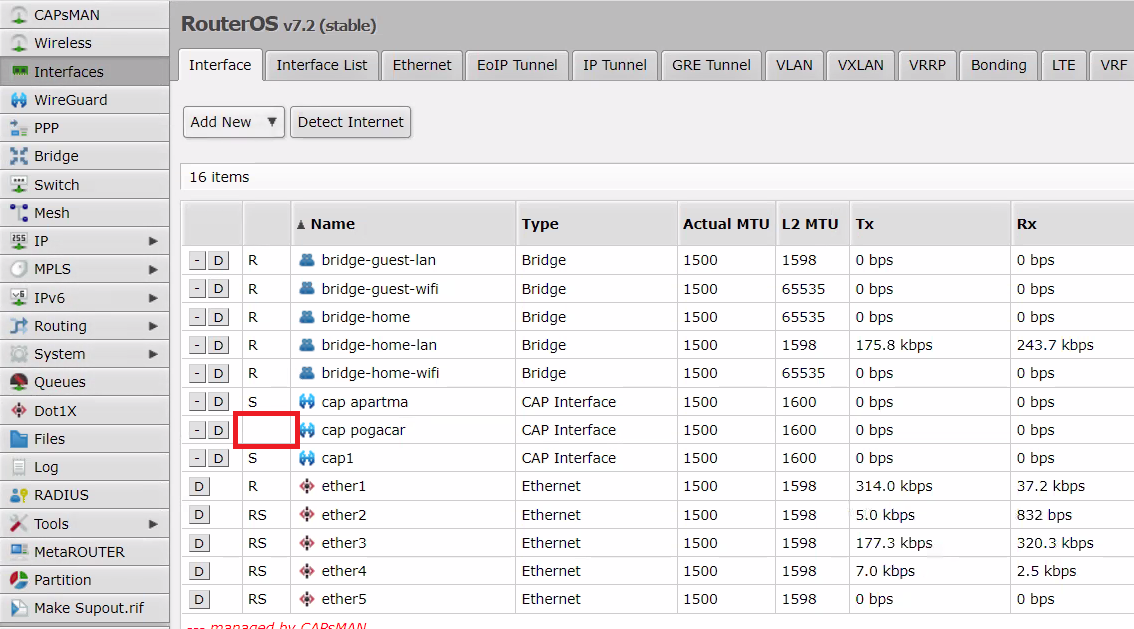Remove cap1 with its minus button

point(197,458)
